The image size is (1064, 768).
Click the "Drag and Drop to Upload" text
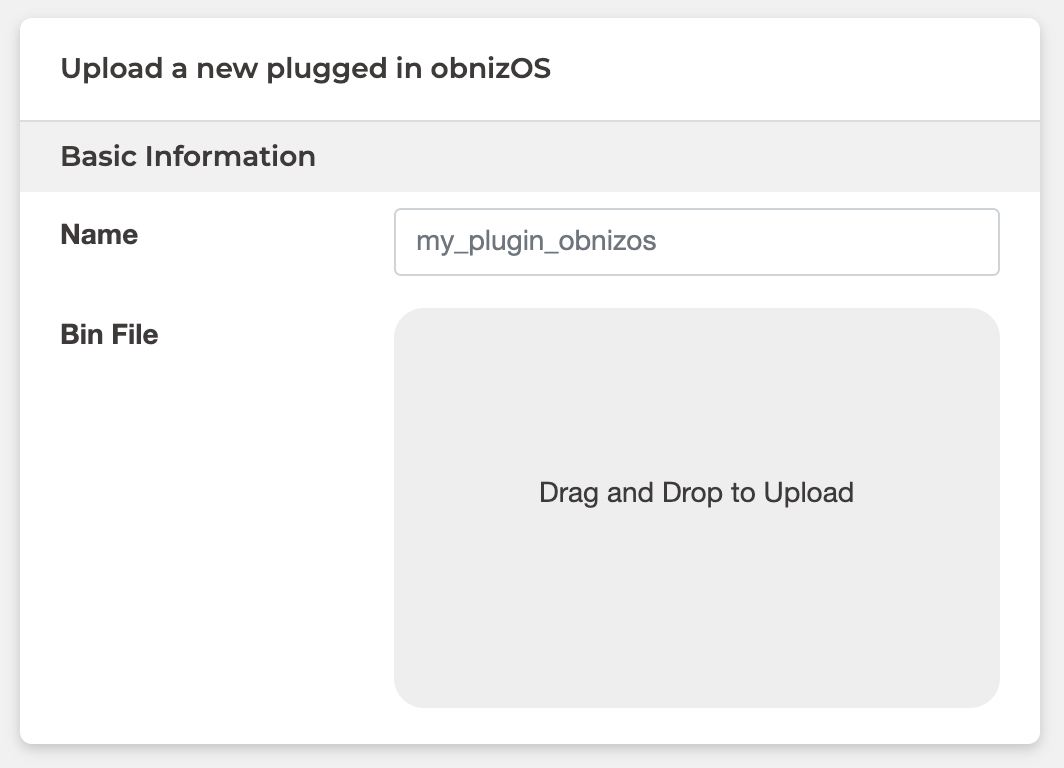click(x=696, y=493)
